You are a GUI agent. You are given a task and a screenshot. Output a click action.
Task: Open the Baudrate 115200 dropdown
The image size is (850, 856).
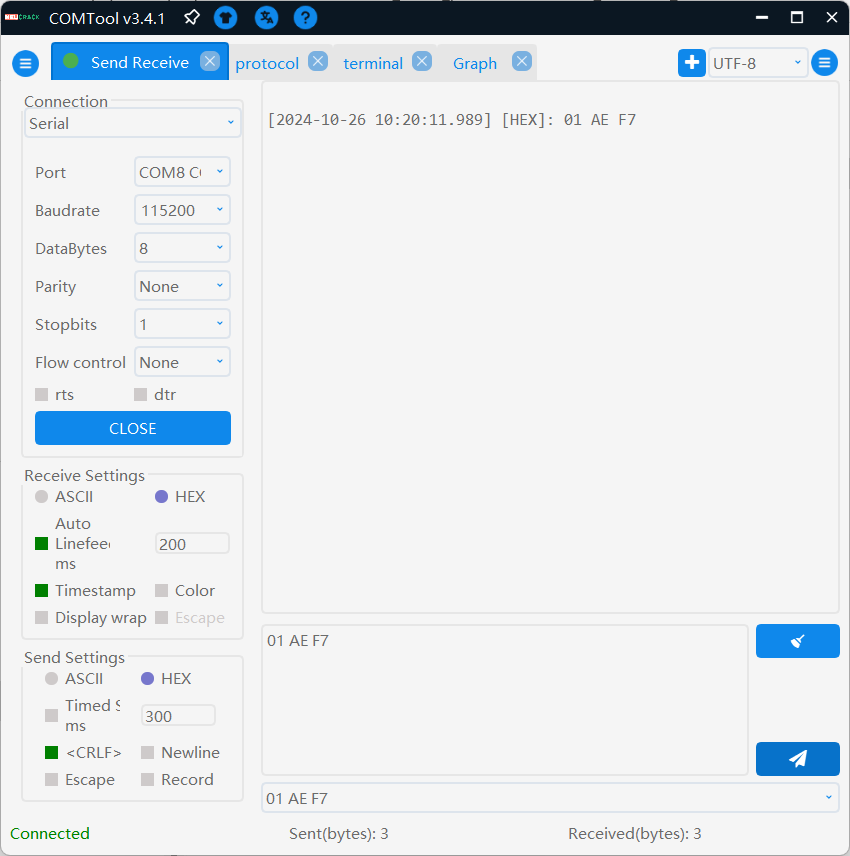182,210
